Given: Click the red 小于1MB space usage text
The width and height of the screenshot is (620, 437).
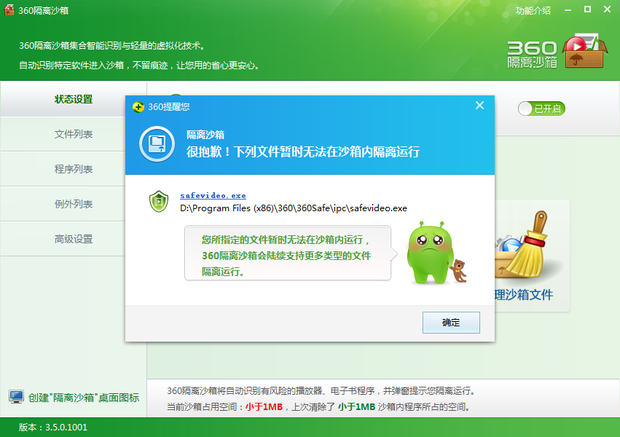Looking at the screenshot, I should pyautogui.click(x=264, y=407).
